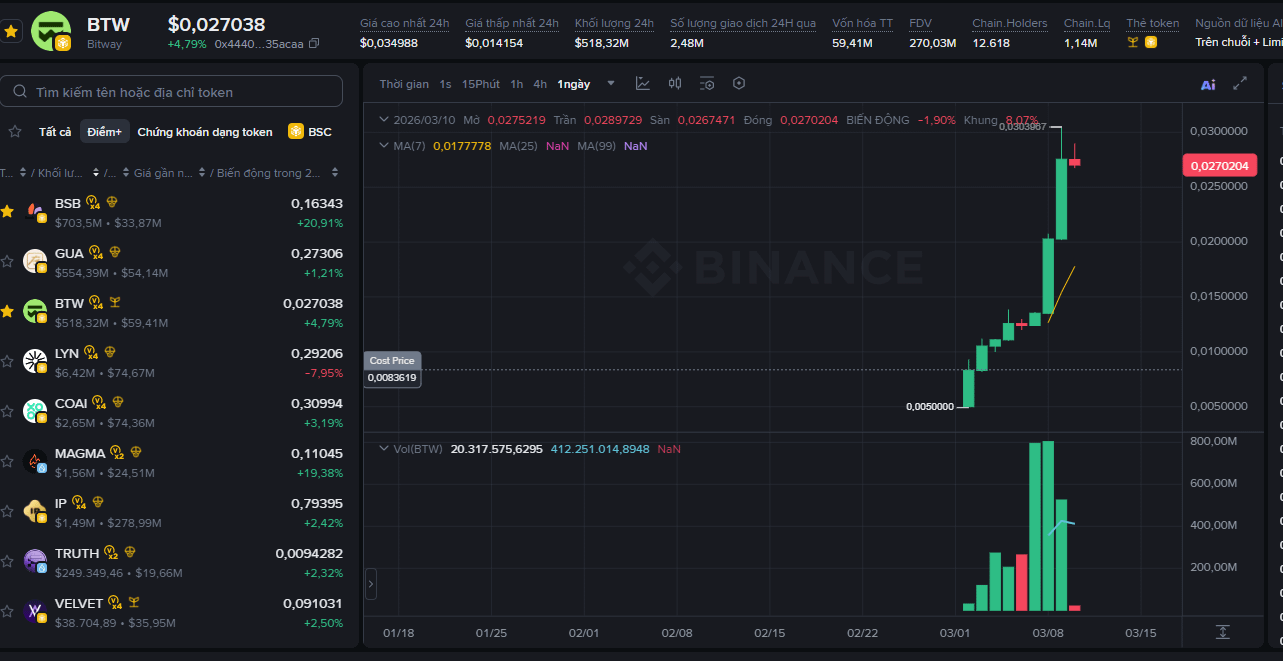This screenshot has height=661, width=1283.
Task: Collapse the Vol(BTW) indicator chevron
Action: point(383,449)
